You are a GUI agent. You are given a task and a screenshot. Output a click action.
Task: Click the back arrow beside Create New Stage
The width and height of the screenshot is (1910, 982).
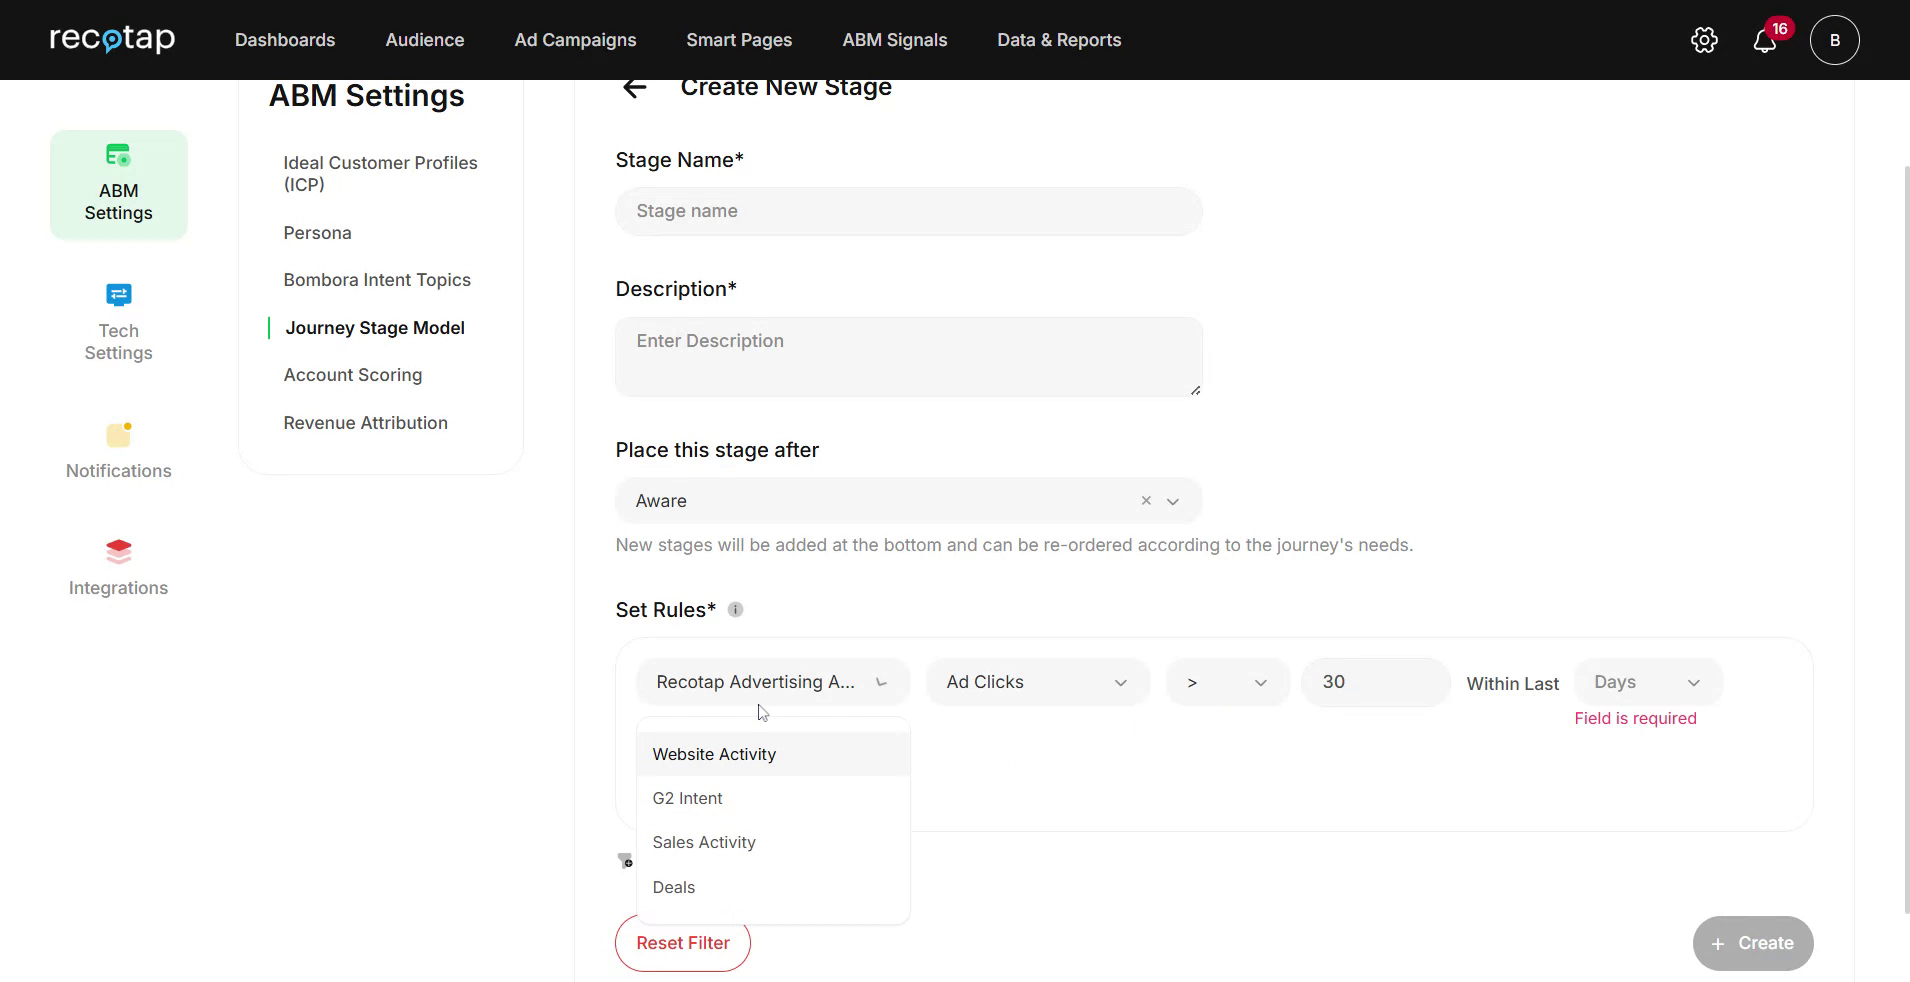click(634, 87)
